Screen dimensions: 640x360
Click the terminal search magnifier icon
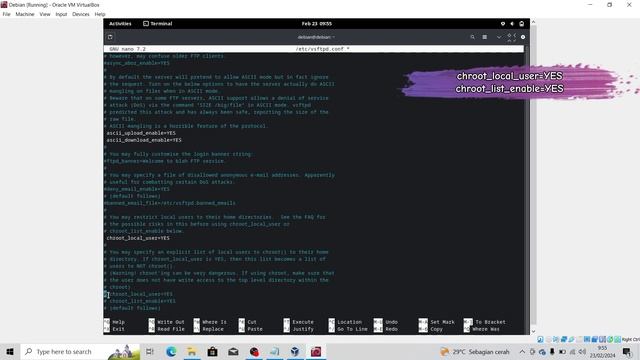pos(473,37)
